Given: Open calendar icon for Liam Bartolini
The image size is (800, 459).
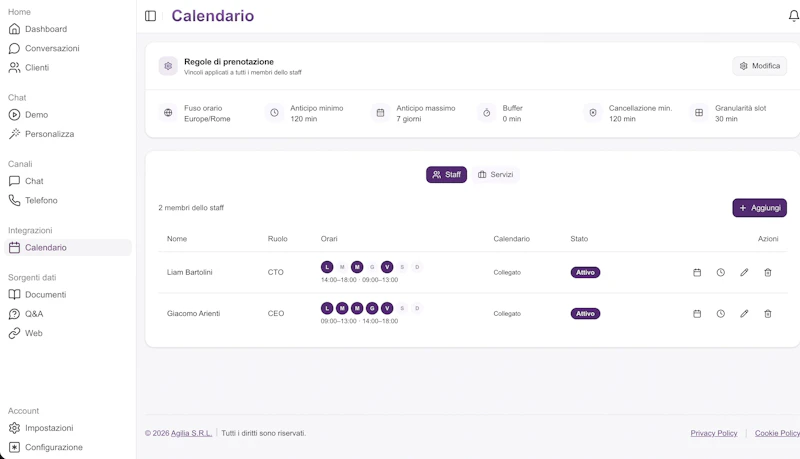Looking at the screenshot, I should [697, 272].
